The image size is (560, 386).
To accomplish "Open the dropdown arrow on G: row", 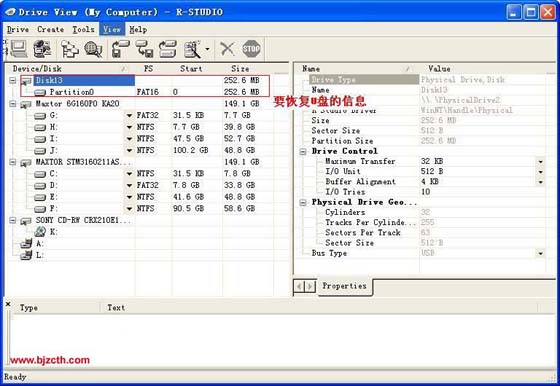I will pos(129,115).
